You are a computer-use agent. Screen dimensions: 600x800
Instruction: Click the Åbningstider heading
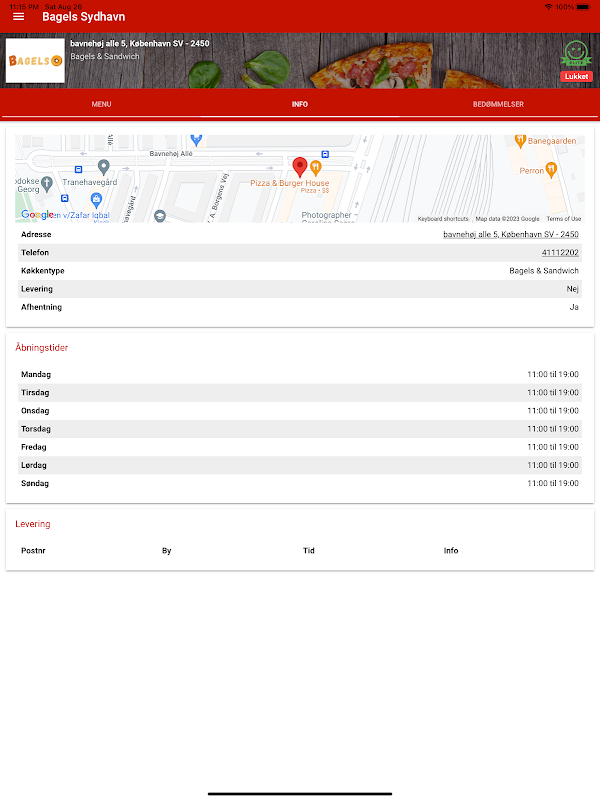coord(41,347)
